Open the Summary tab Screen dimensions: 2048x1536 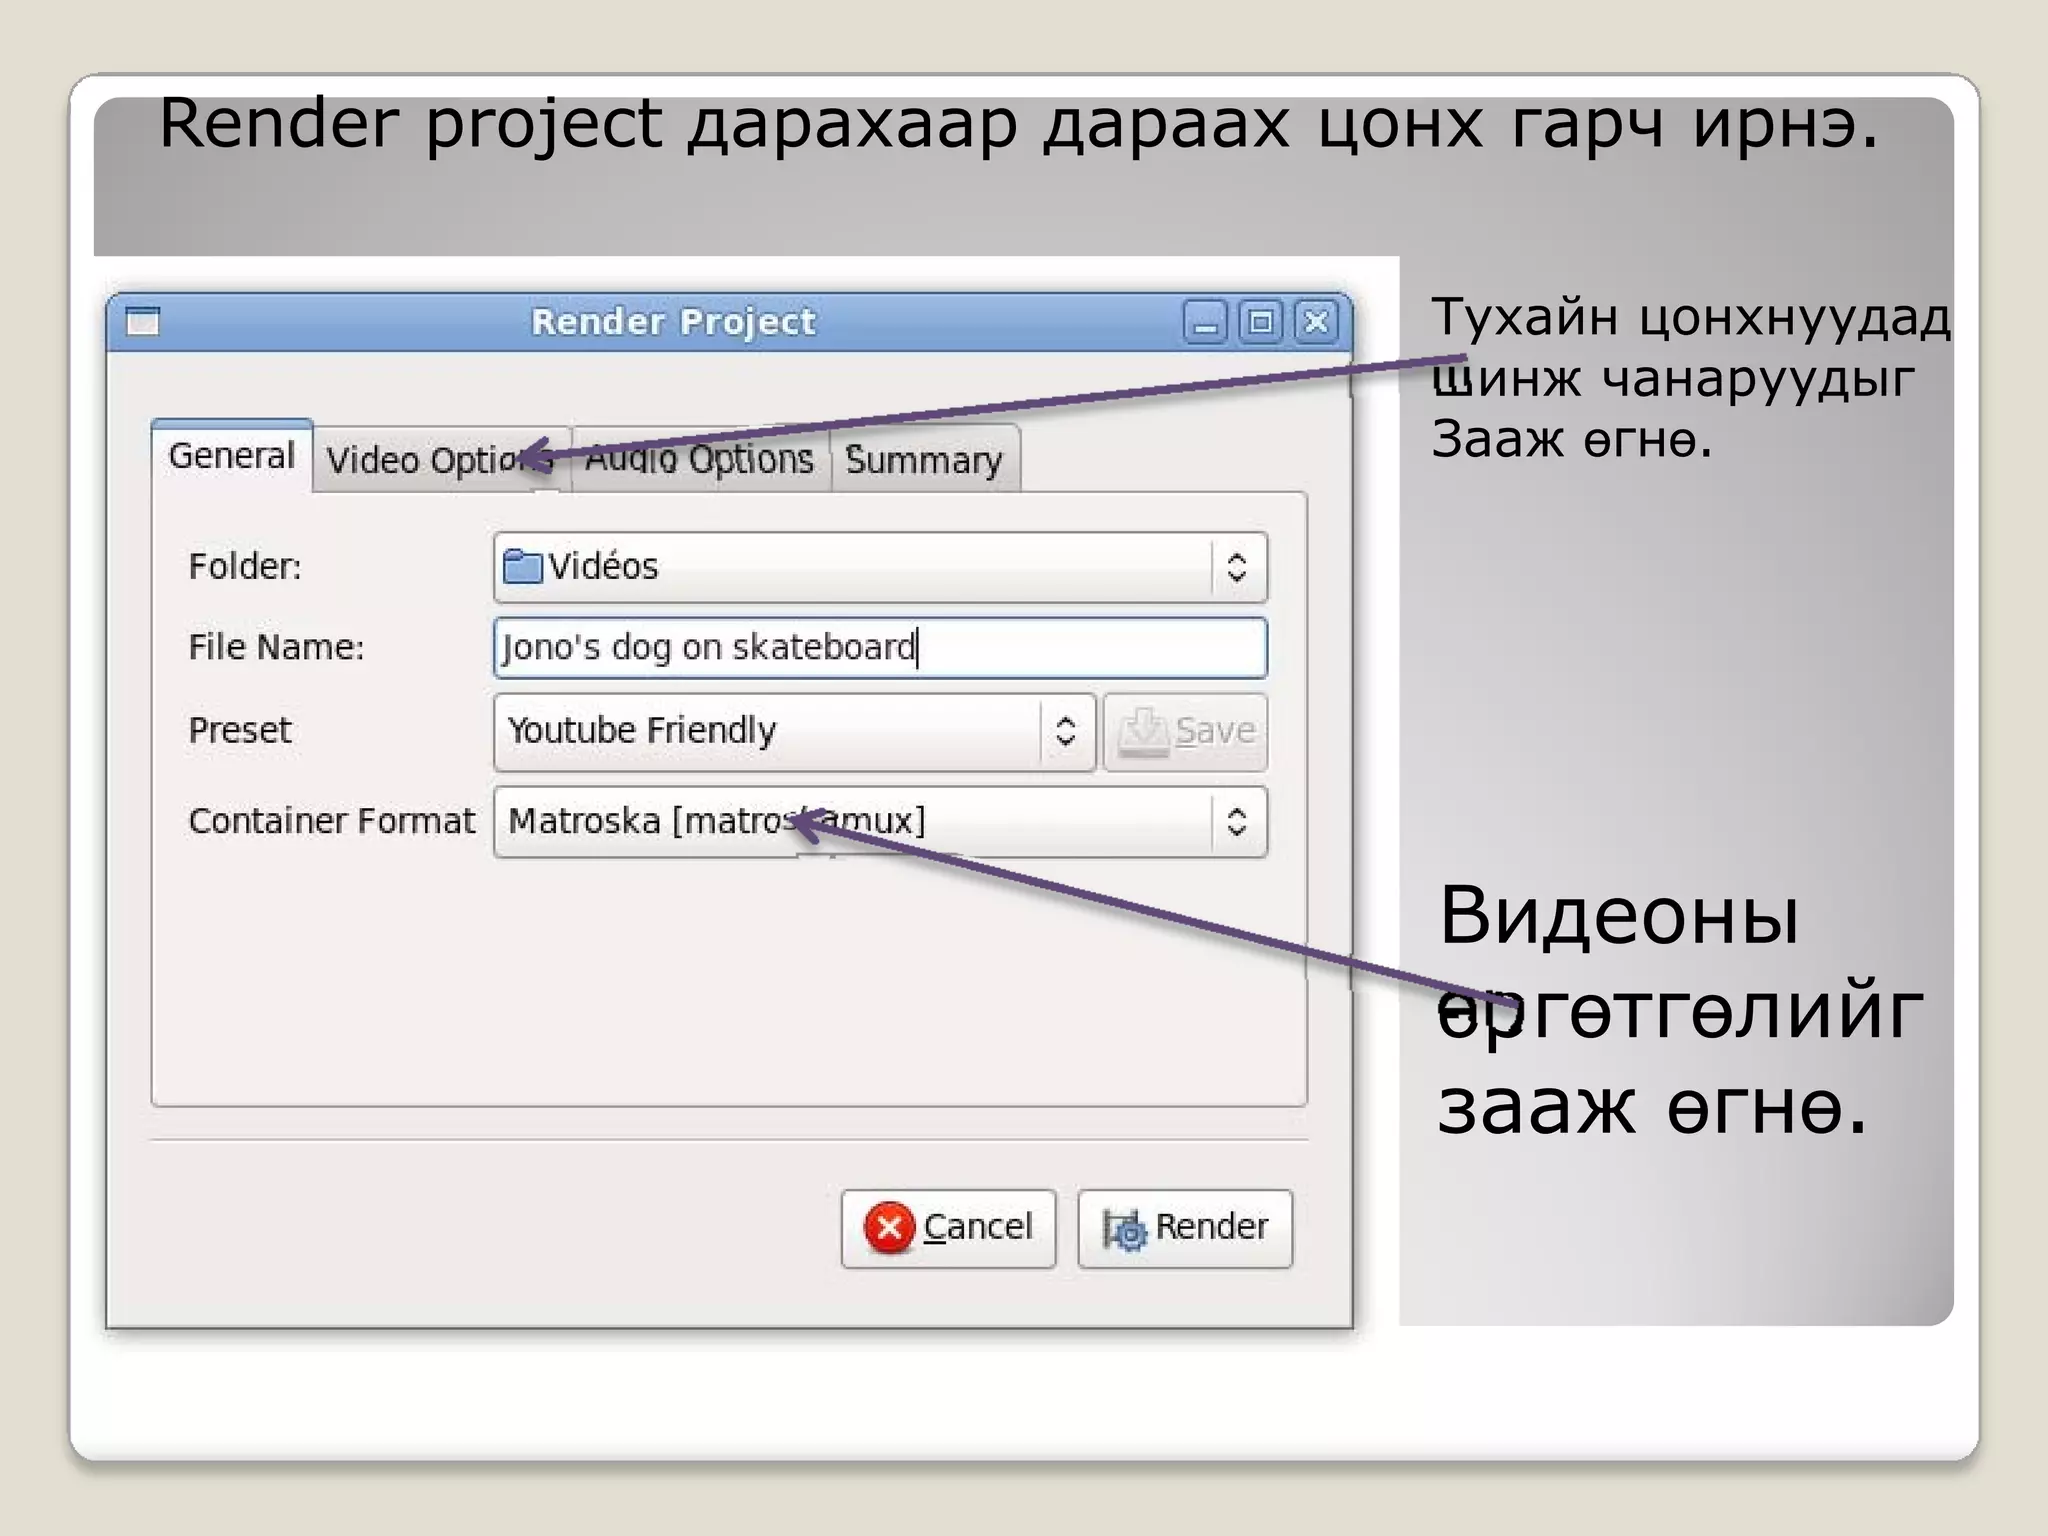point(925,460)
